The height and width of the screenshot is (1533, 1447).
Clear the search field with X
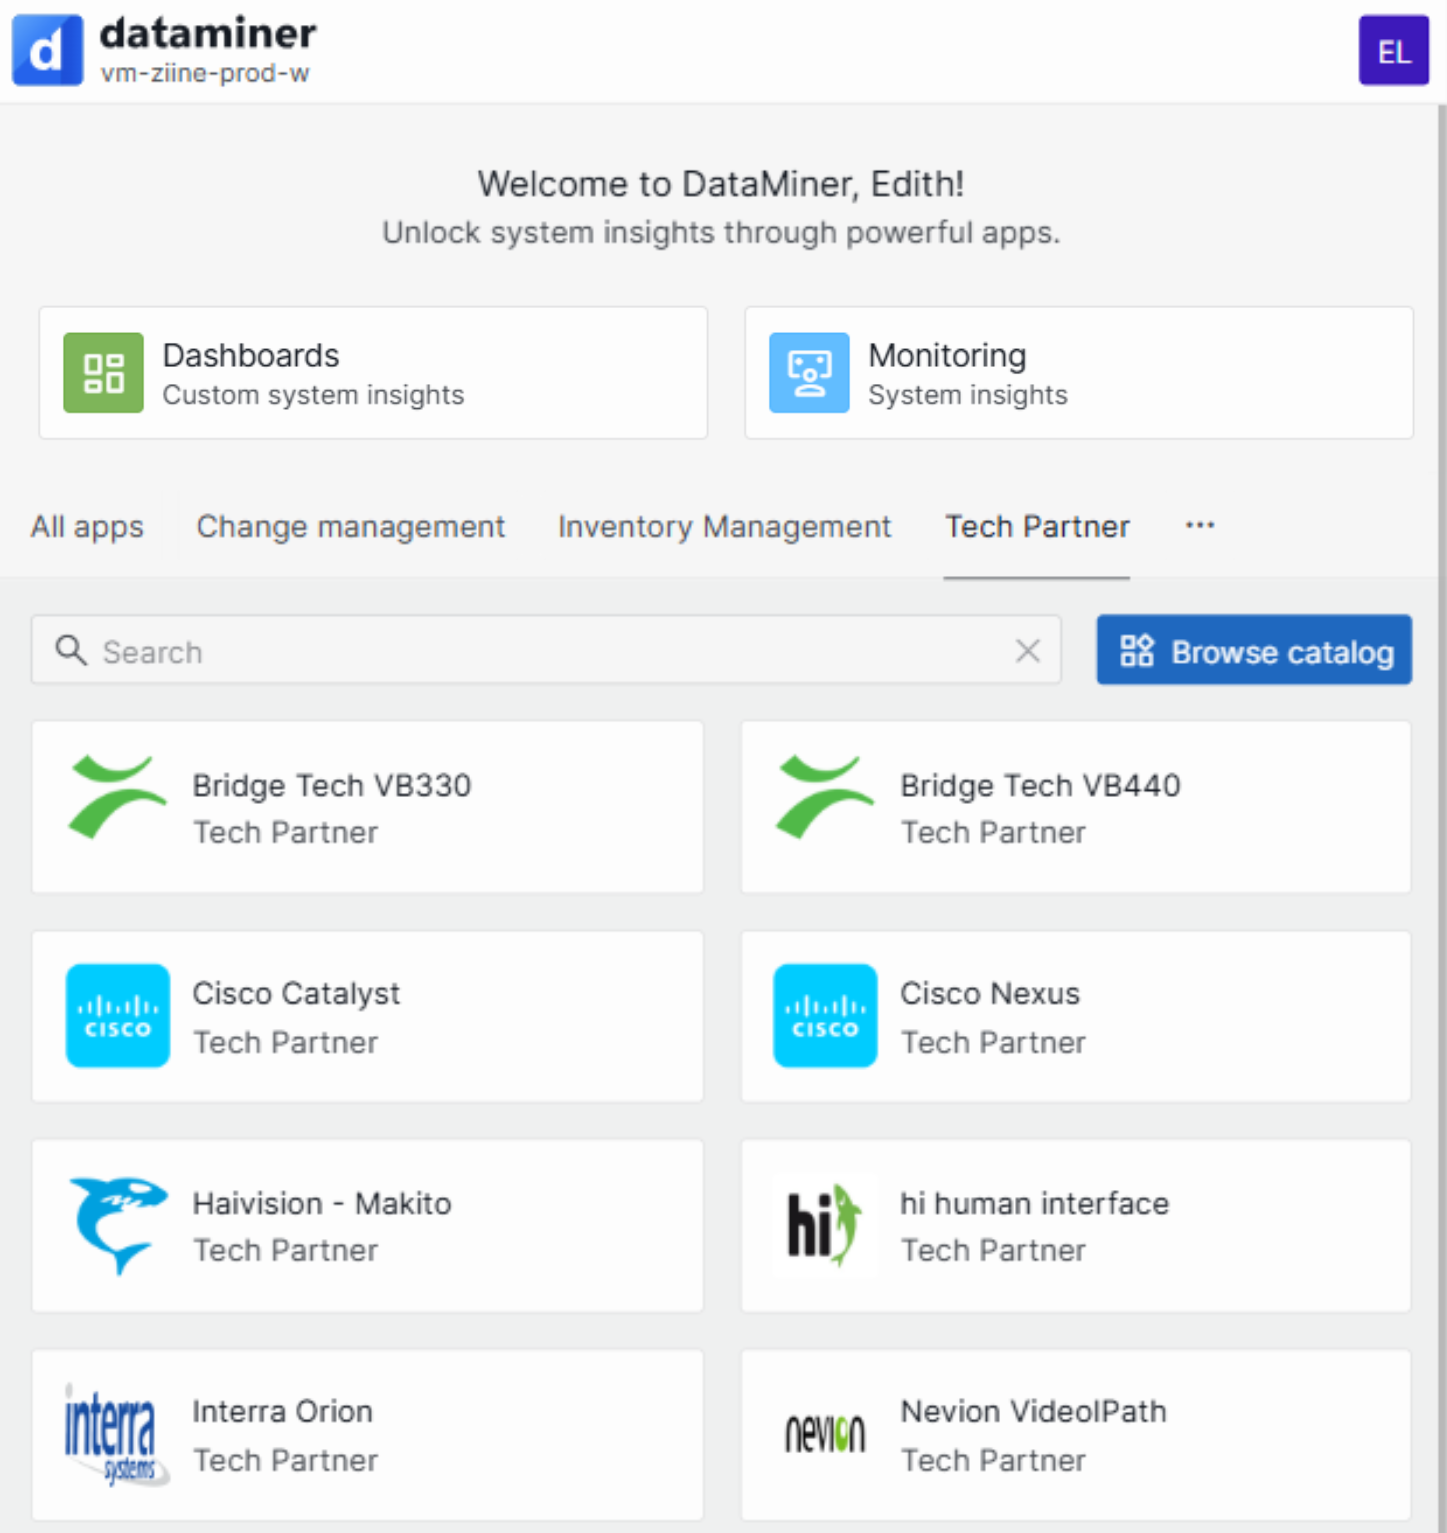point(1028,651)
